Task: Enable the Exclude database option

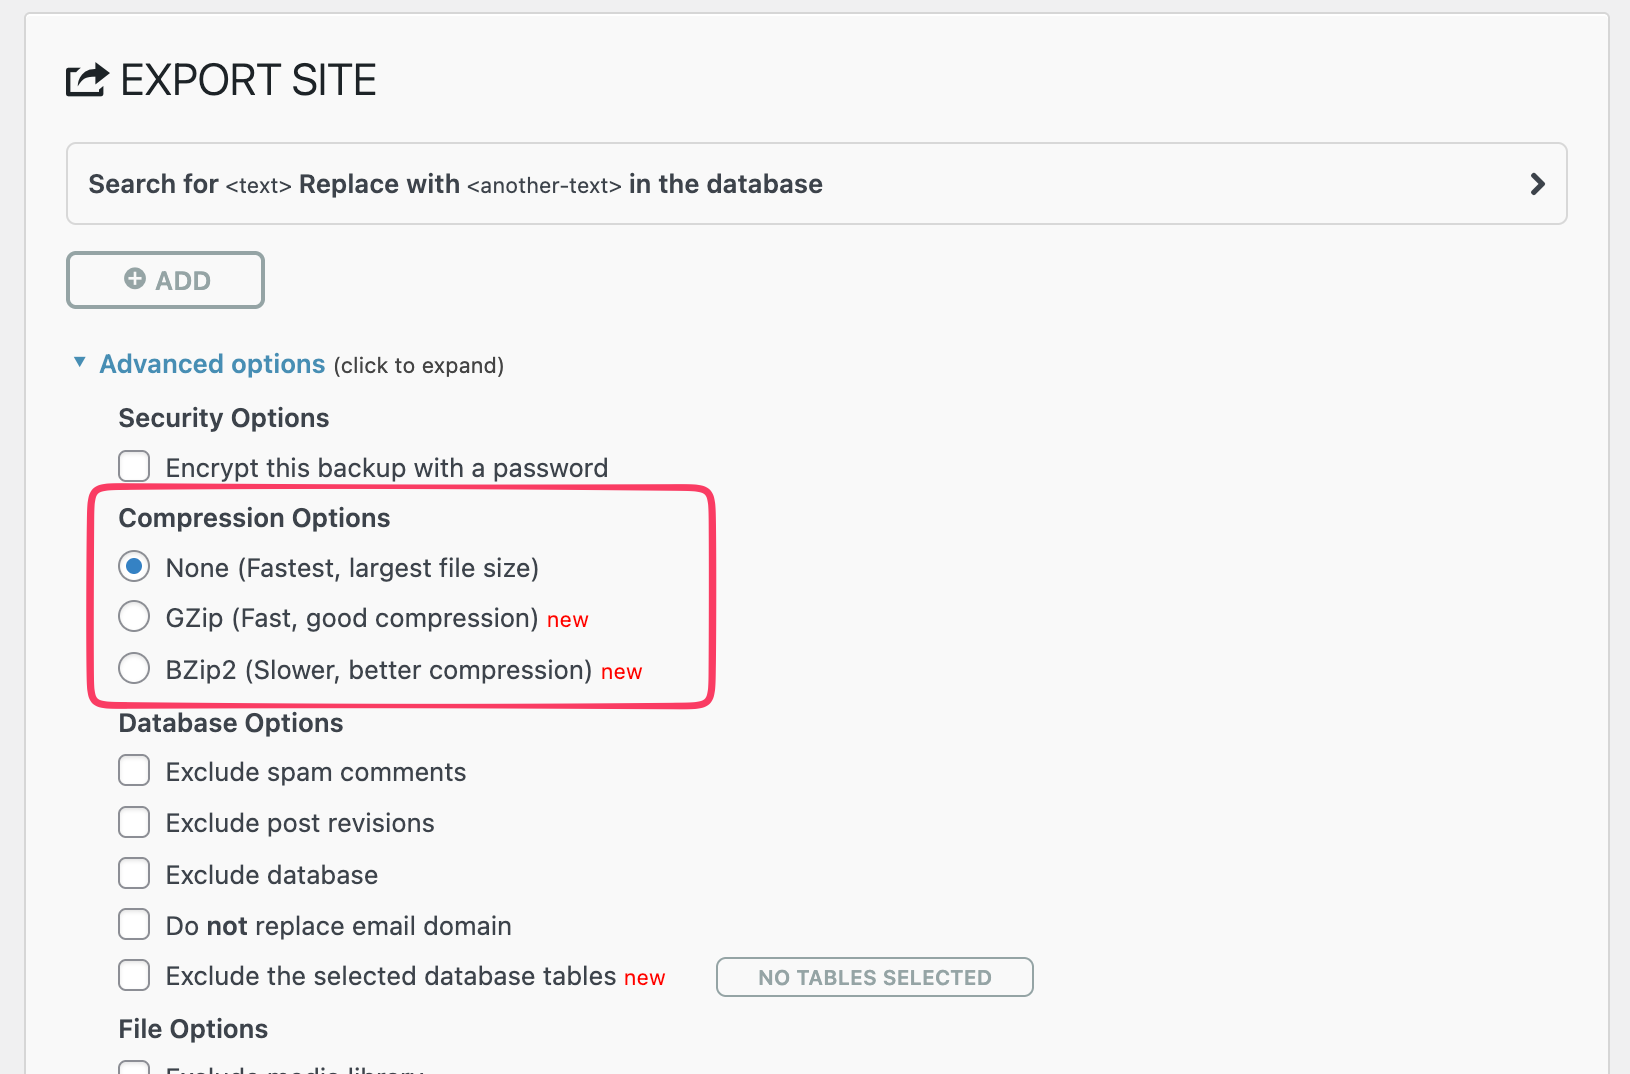Action: pyautogui.click(x=134, y=873)
